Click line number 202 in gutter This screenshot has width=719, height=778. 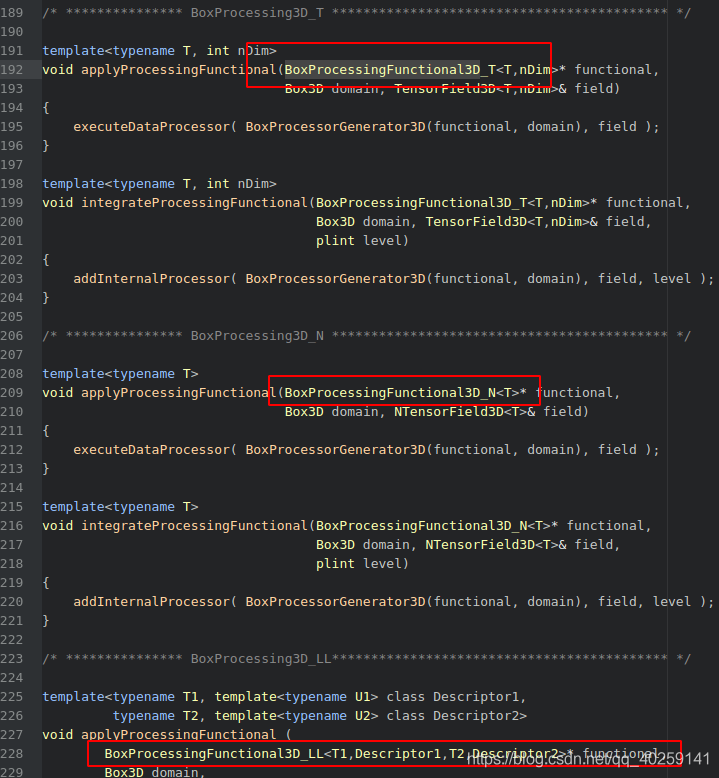tap(11, 260)
